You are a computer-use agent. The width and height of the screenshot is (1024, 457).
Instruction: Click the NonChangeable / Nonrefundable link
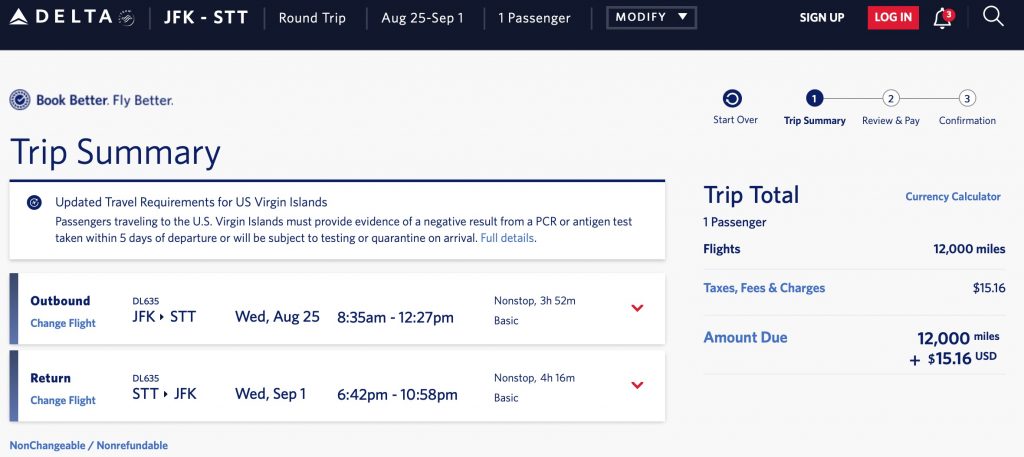(x=89, y=446)
